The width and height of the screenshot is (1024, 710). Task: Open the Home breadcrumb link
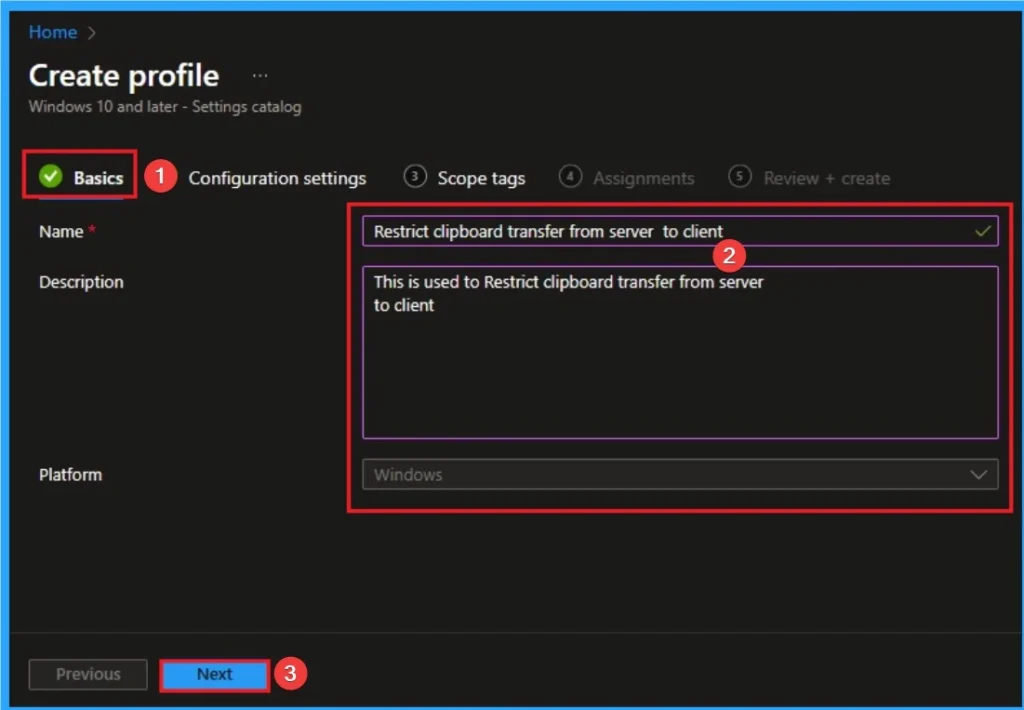tap(52, 32)
